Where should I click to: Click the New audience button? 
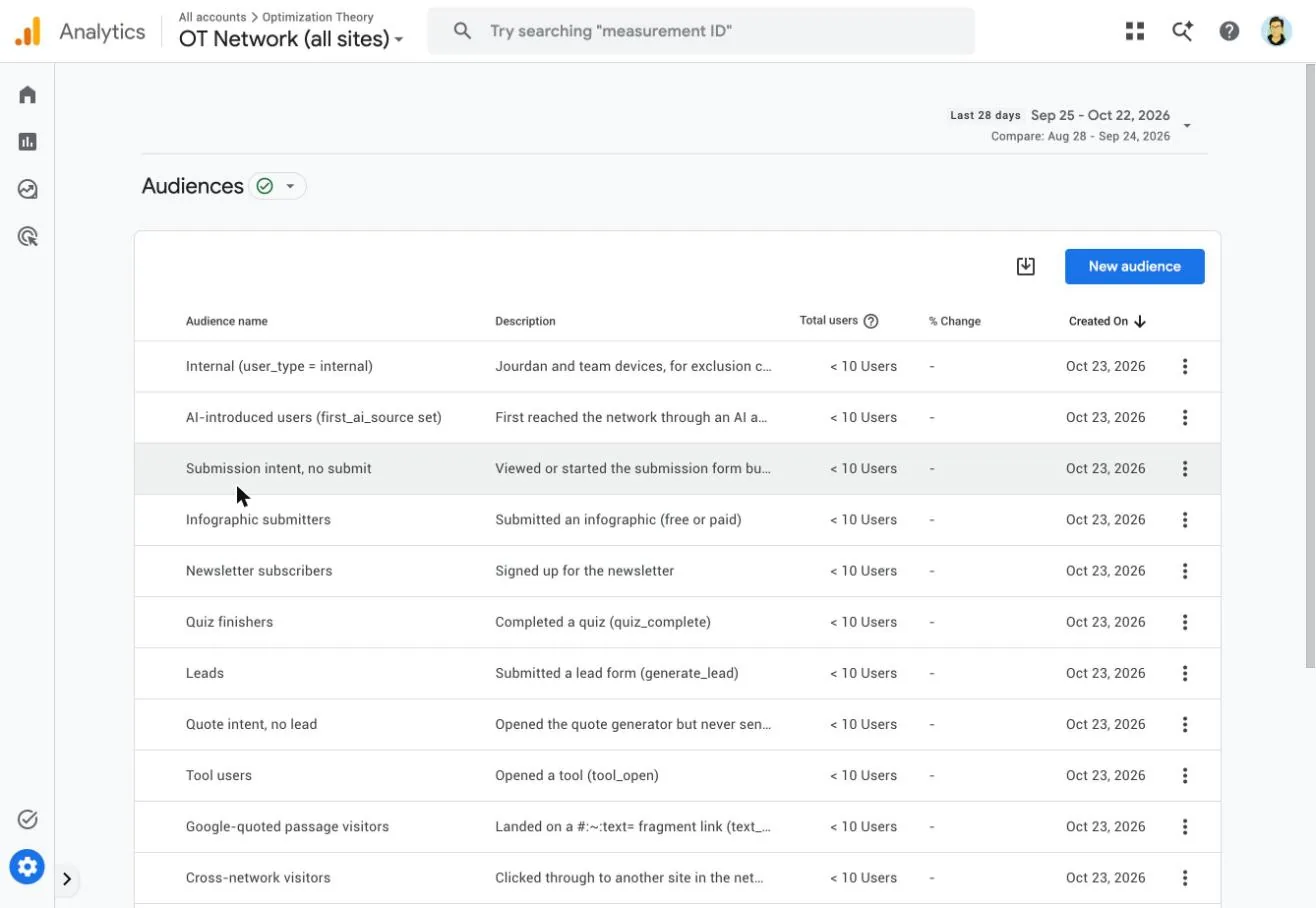(x=1134, y=267)
